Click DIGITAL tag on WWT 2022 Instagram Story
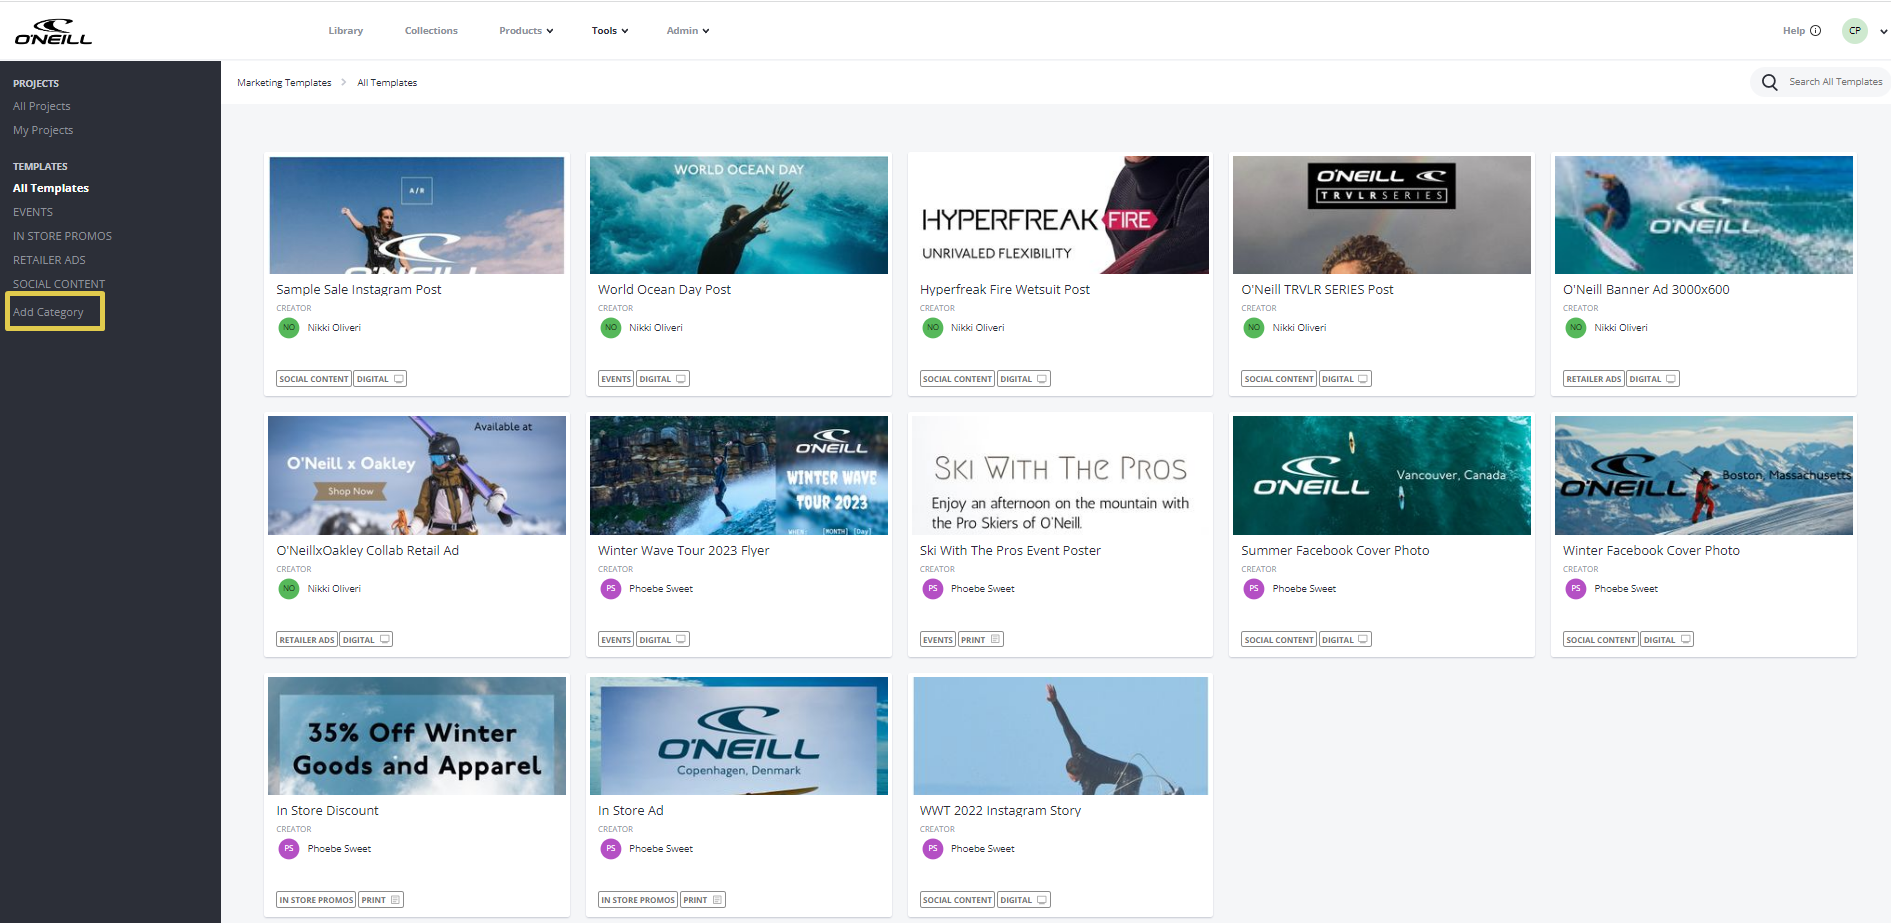The image size is (1891, 923). click(1023, 900)
